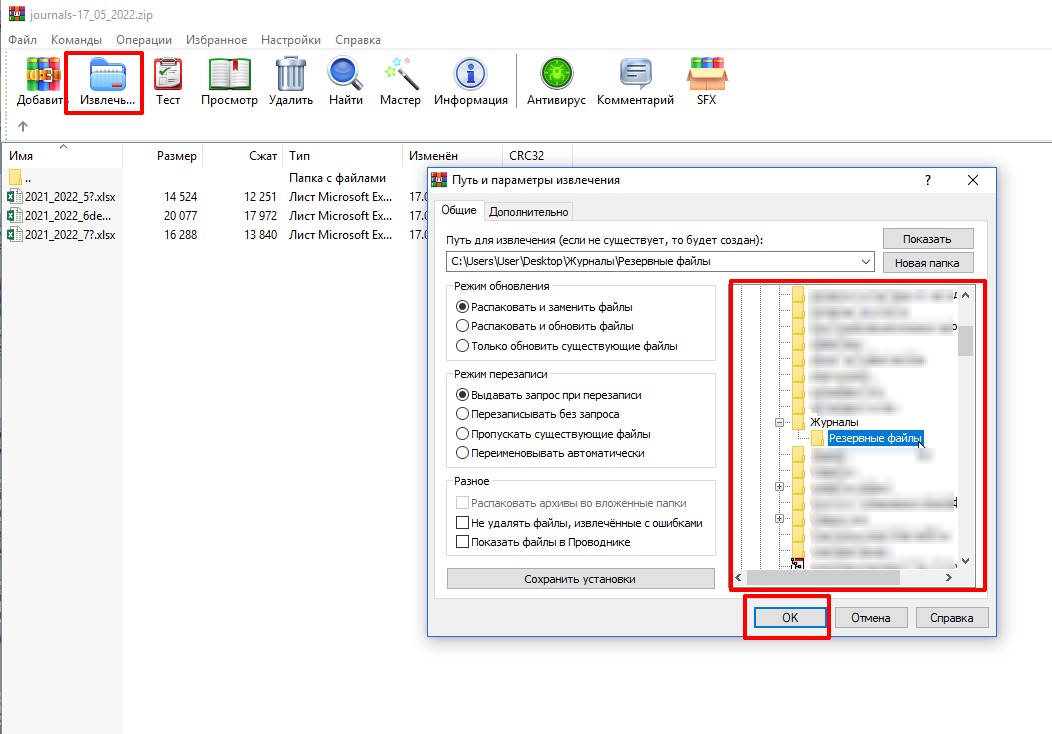Click folder icon next to Журналы

[798, 422]
